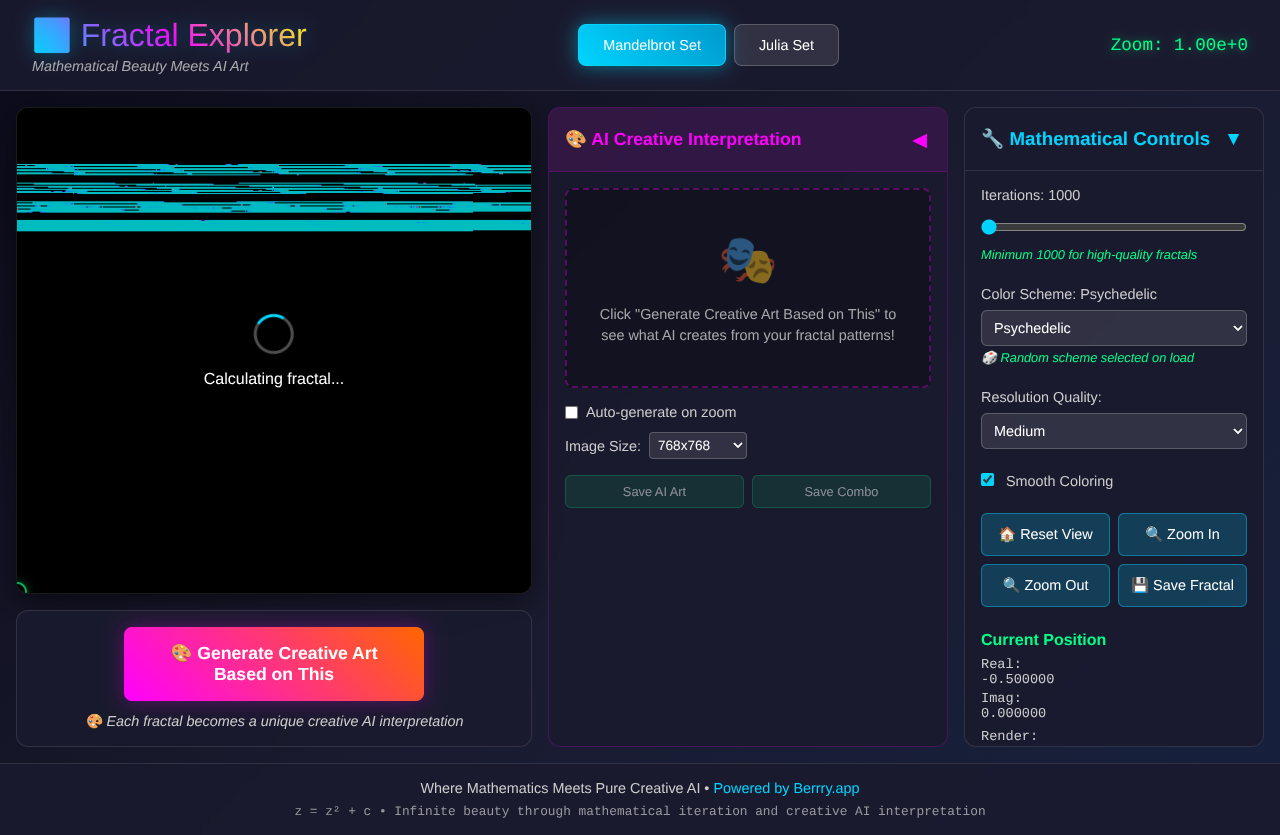1280x835 pixels.
Task: Adjust the Iterations slider
Action: (989, 227)
